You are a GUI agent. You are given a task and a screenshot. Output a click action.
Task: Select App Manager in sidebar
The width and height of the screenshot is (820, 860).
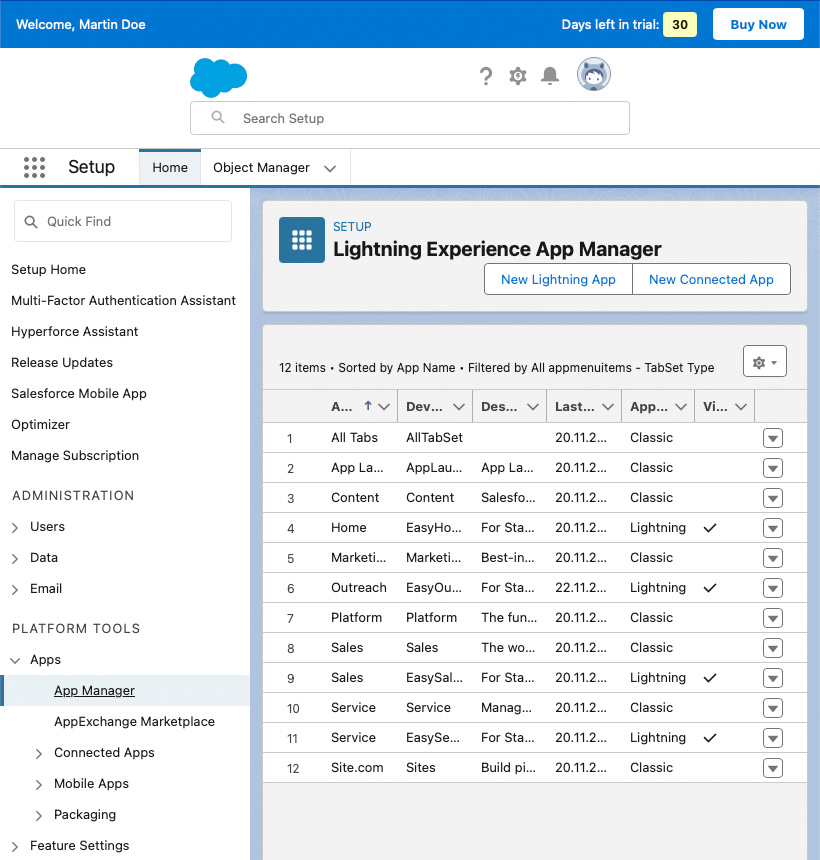[94, 691]
